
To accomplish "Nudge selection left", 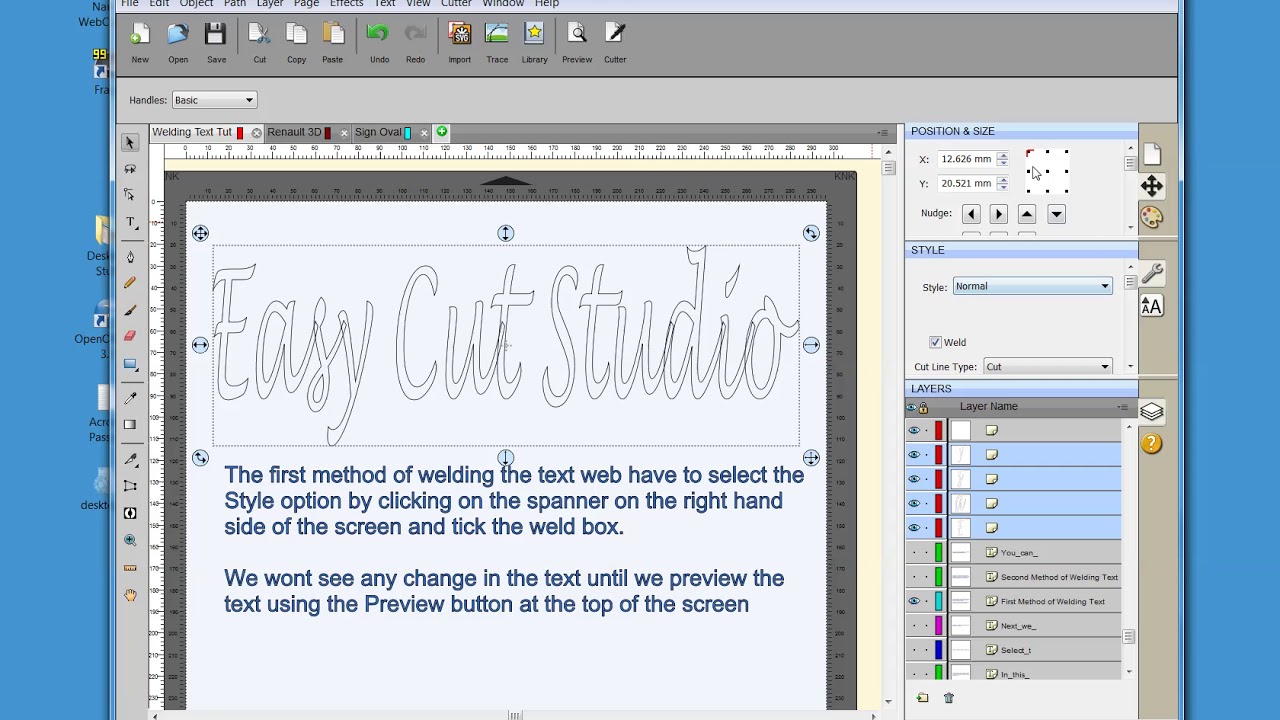I will (971, 214).
